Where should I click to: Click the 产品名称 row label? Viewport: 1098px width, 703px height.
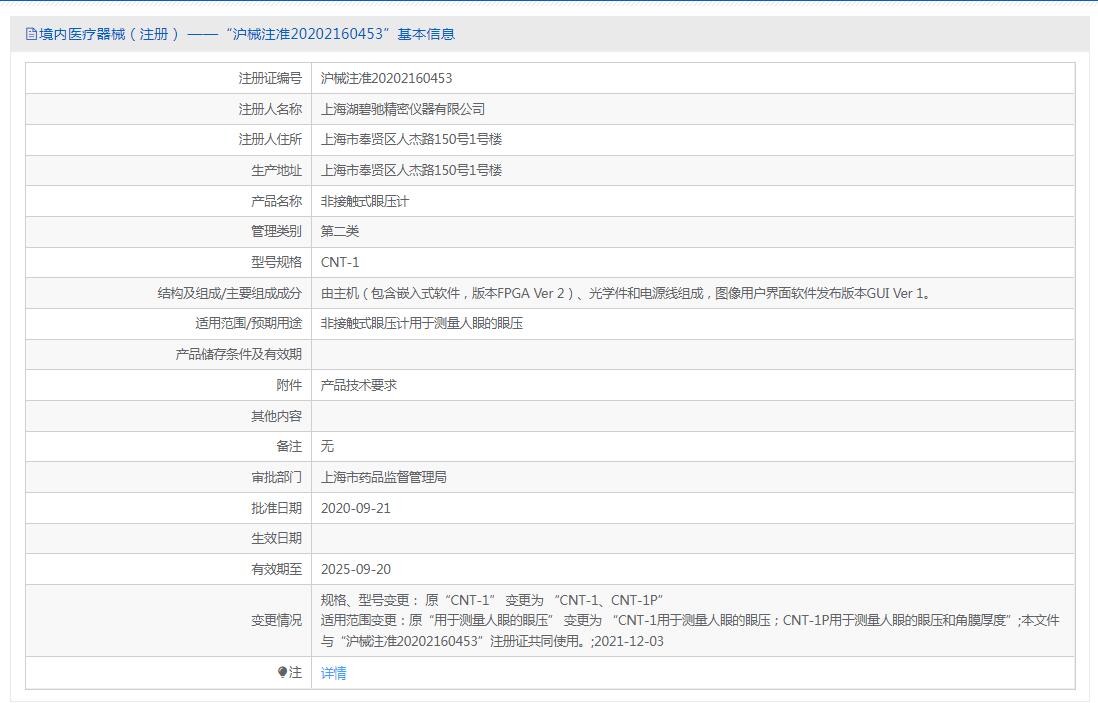point(277,201)
